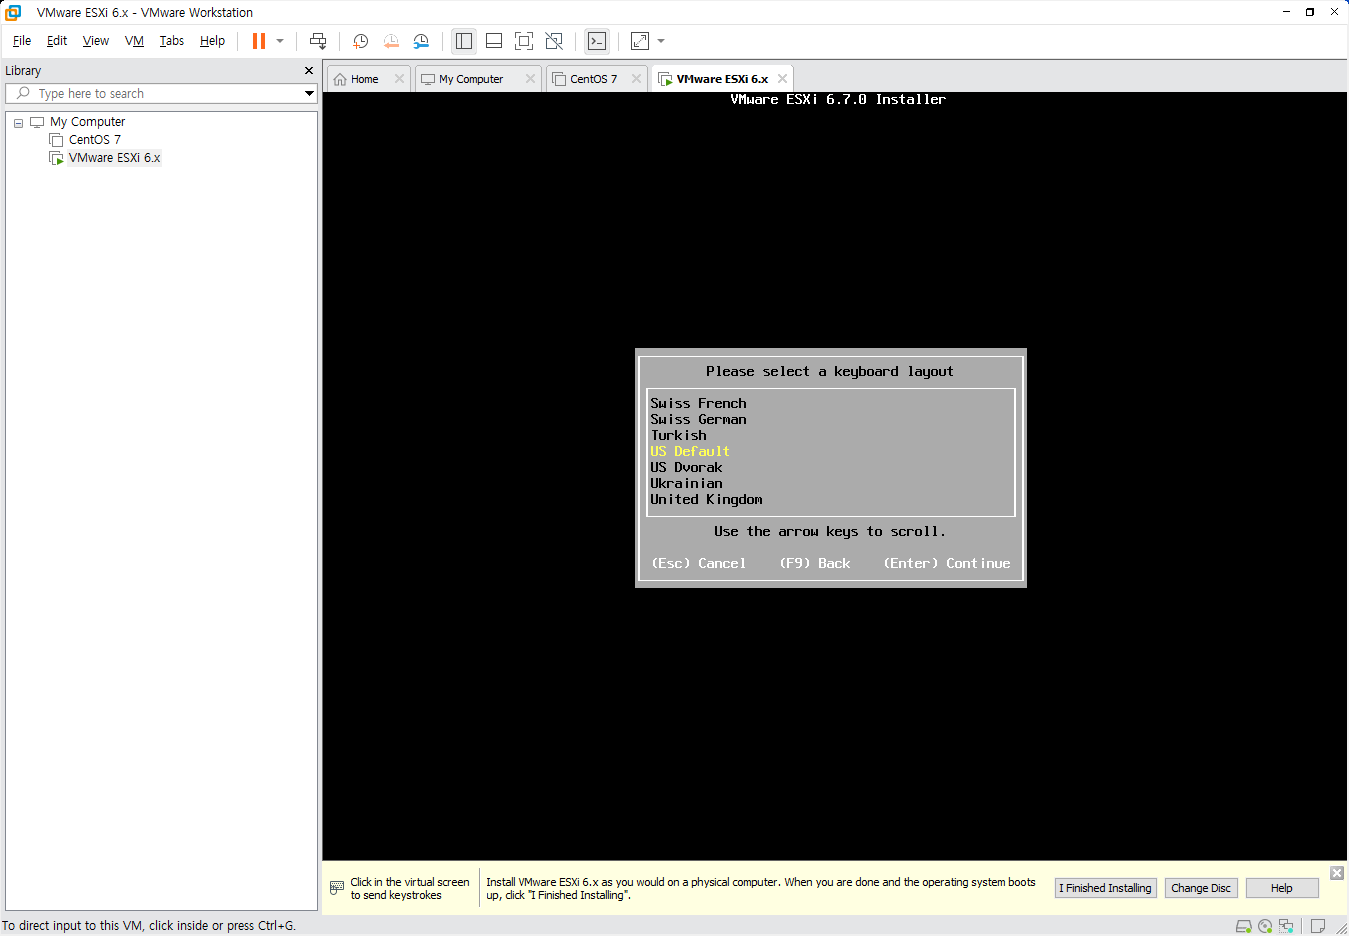The width and height of the screenshot is (1349, 936).
Task: Click the (Esc) Cancel option
Action: coord(699,564)
